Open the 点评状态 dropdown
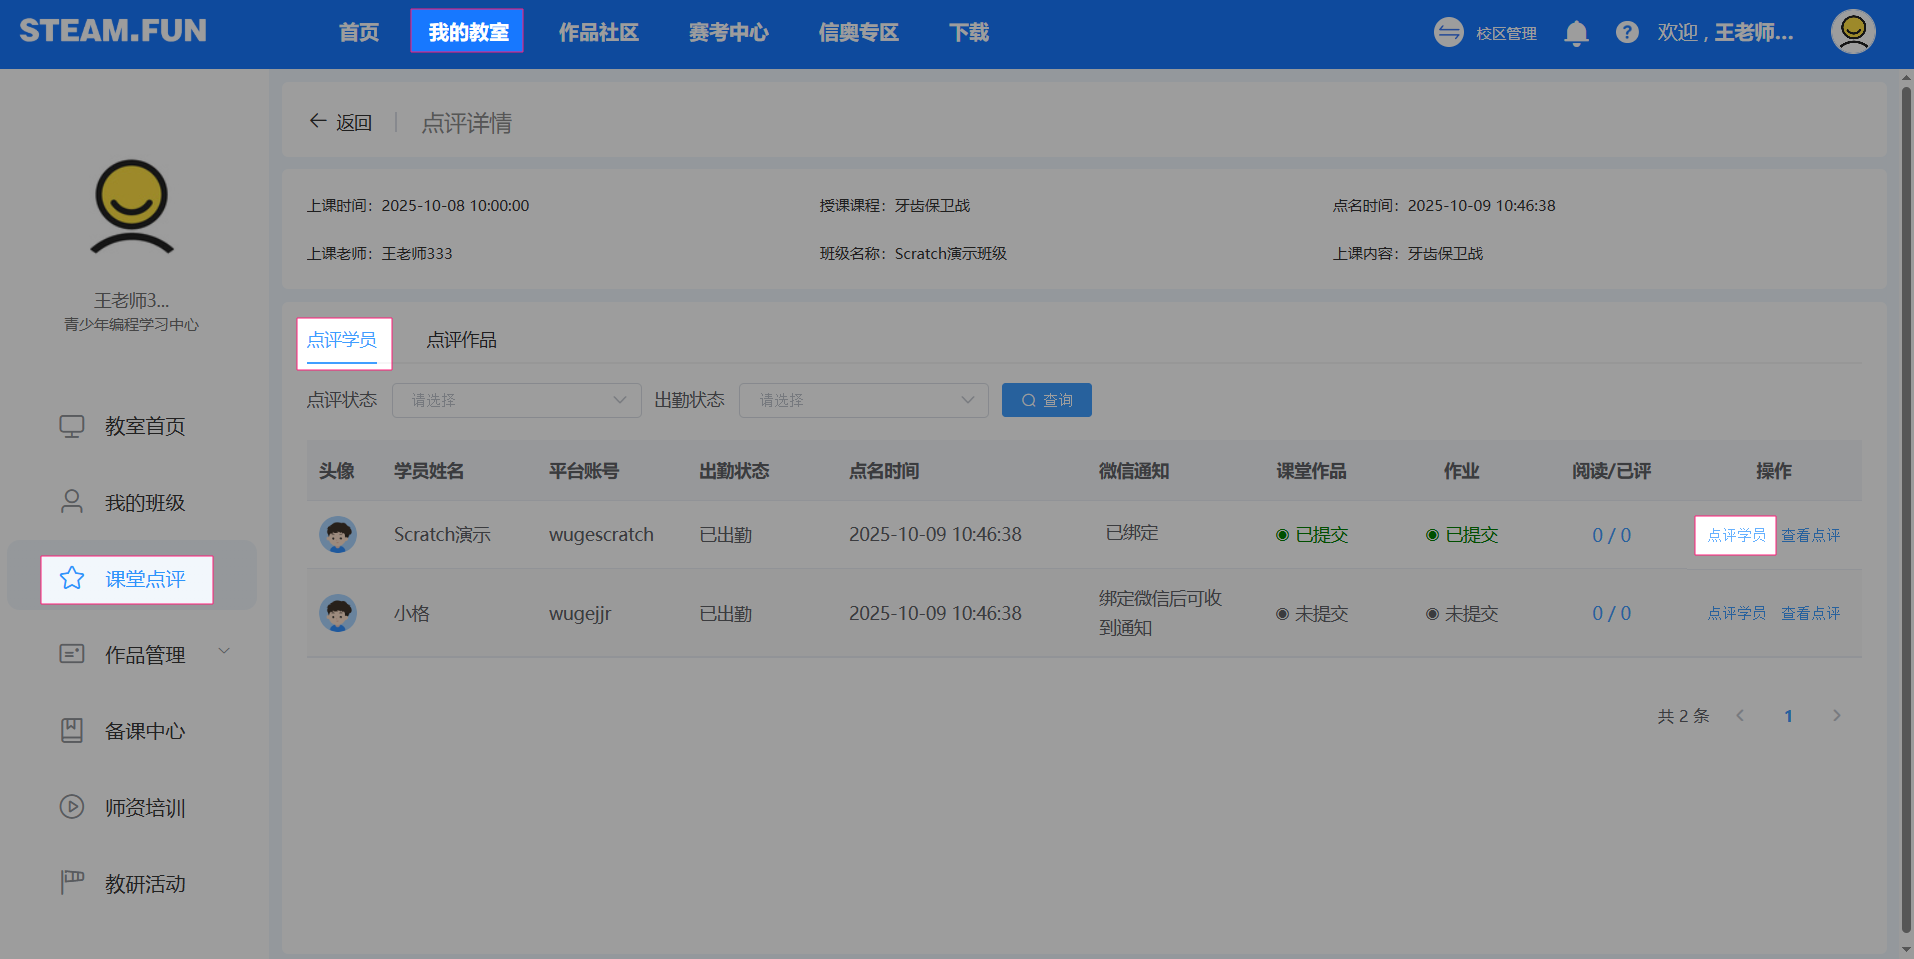Viewport: 1914px width, 959px height. click(x=516, y=400)
